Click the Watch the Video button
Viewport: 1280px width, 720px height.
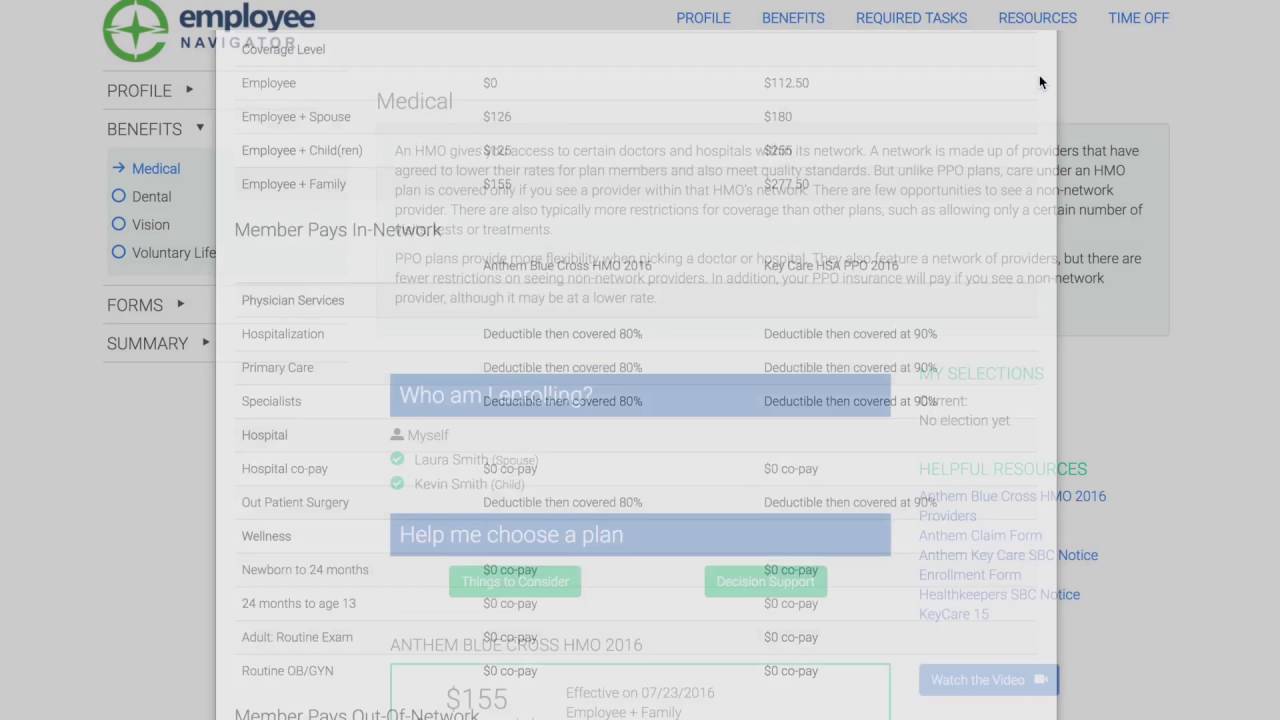coord(988,680)
